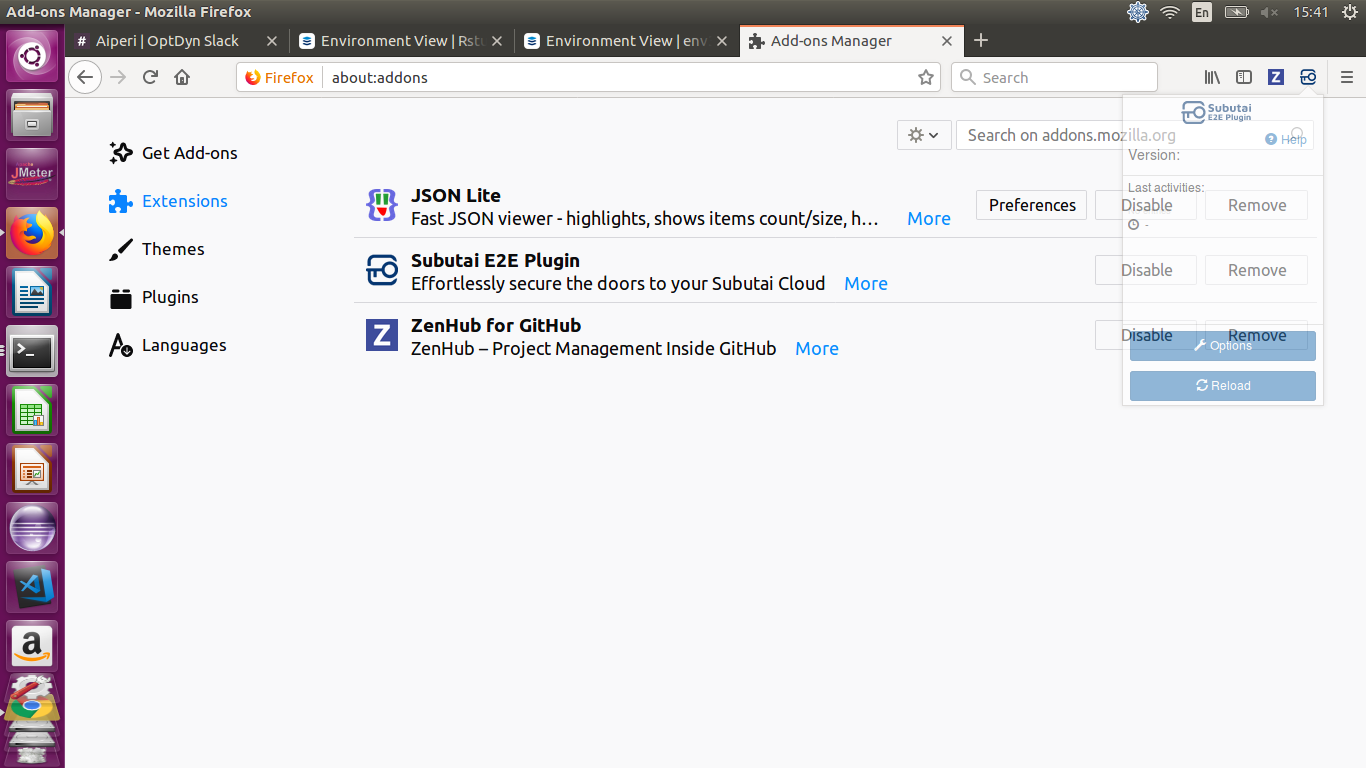The width and height of the screenshot is (1366, 768).
Task: Open LibreOffice Calc from the dock
Action: [x=33, y=410]
